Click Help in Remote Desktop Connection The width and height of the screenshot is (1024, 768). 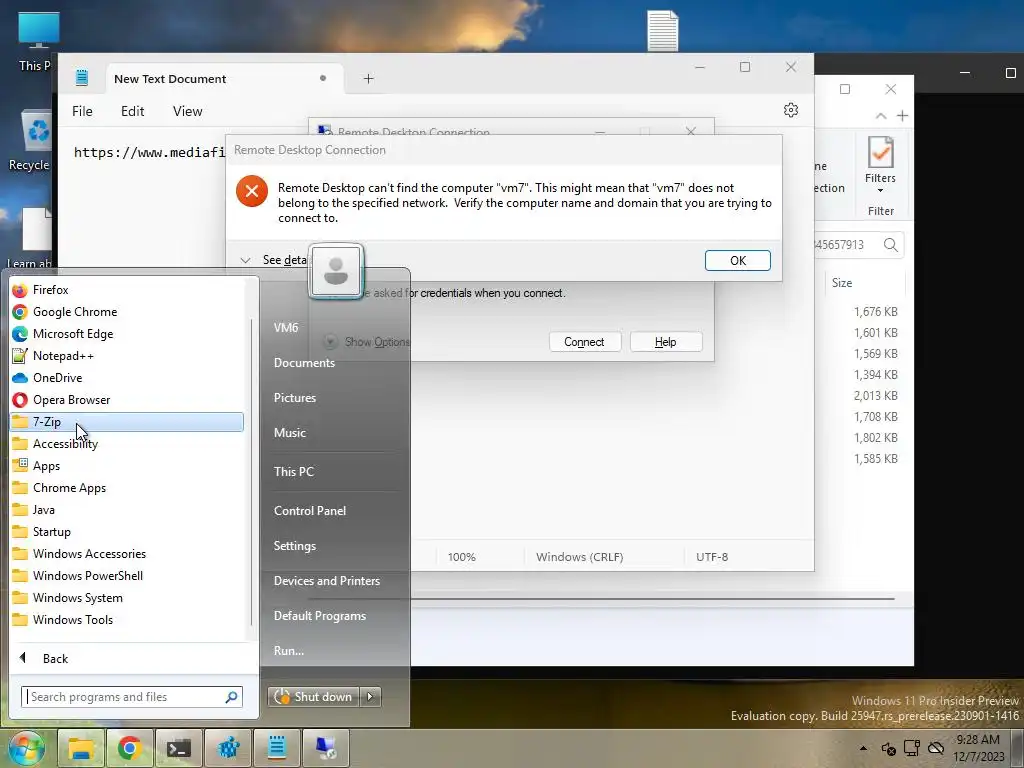click(665, 342)
